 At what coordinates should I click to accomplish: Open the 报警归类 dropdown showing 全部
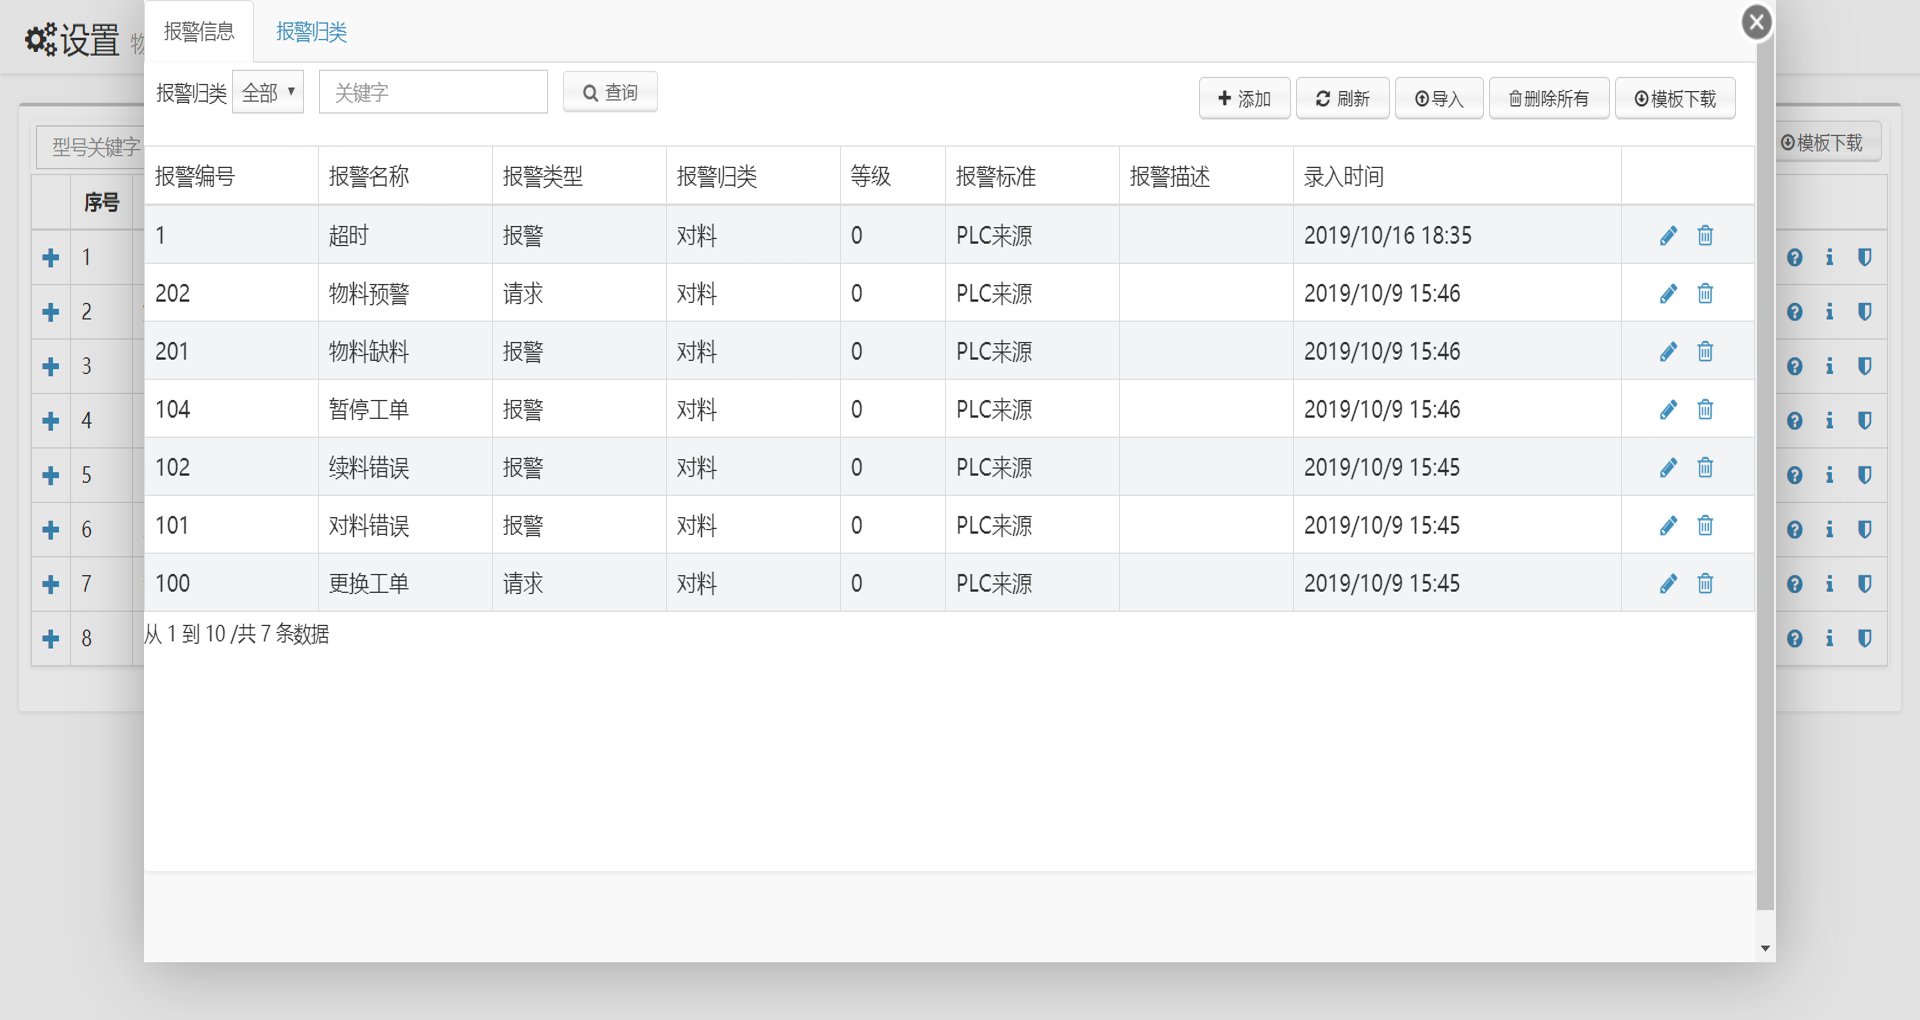tap(268, 93)
